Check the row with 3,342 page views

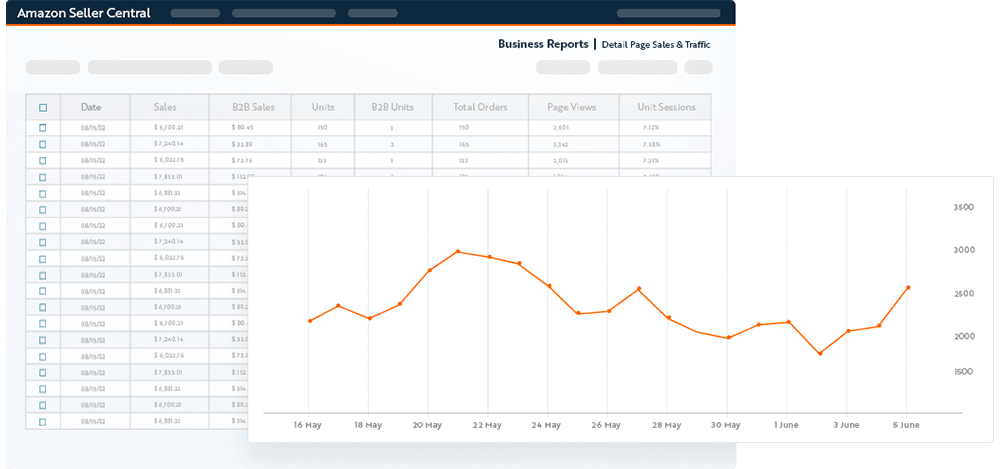click(x=43, y=144)
